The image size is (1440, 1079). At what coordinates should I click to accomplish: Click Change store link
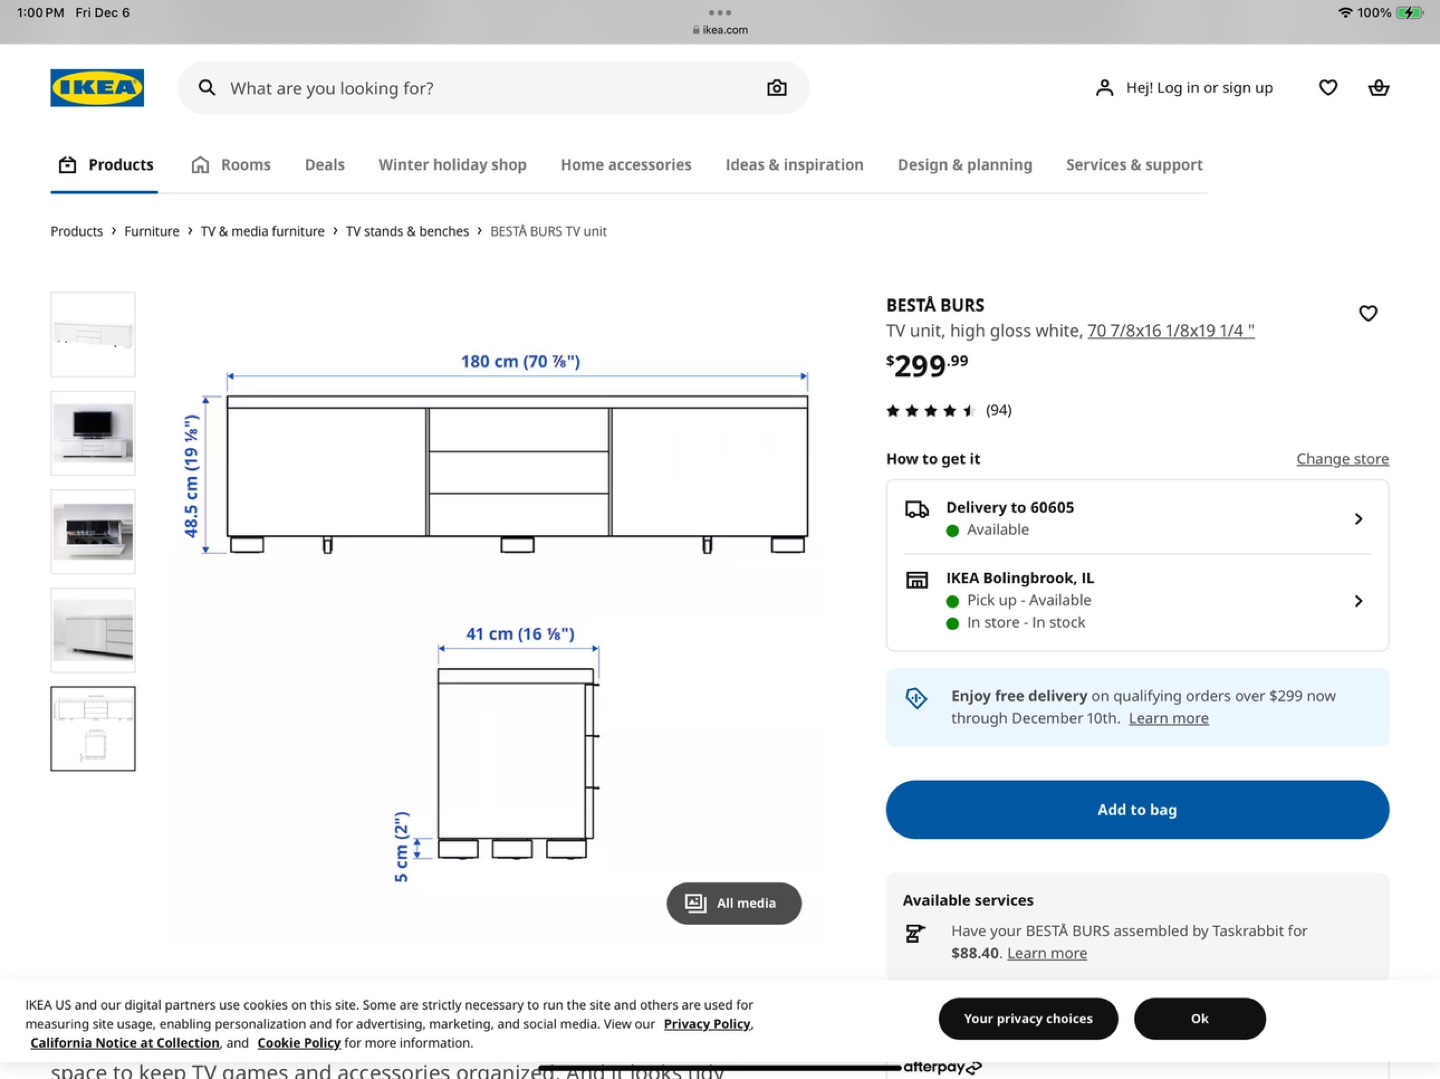[1342, 459]
